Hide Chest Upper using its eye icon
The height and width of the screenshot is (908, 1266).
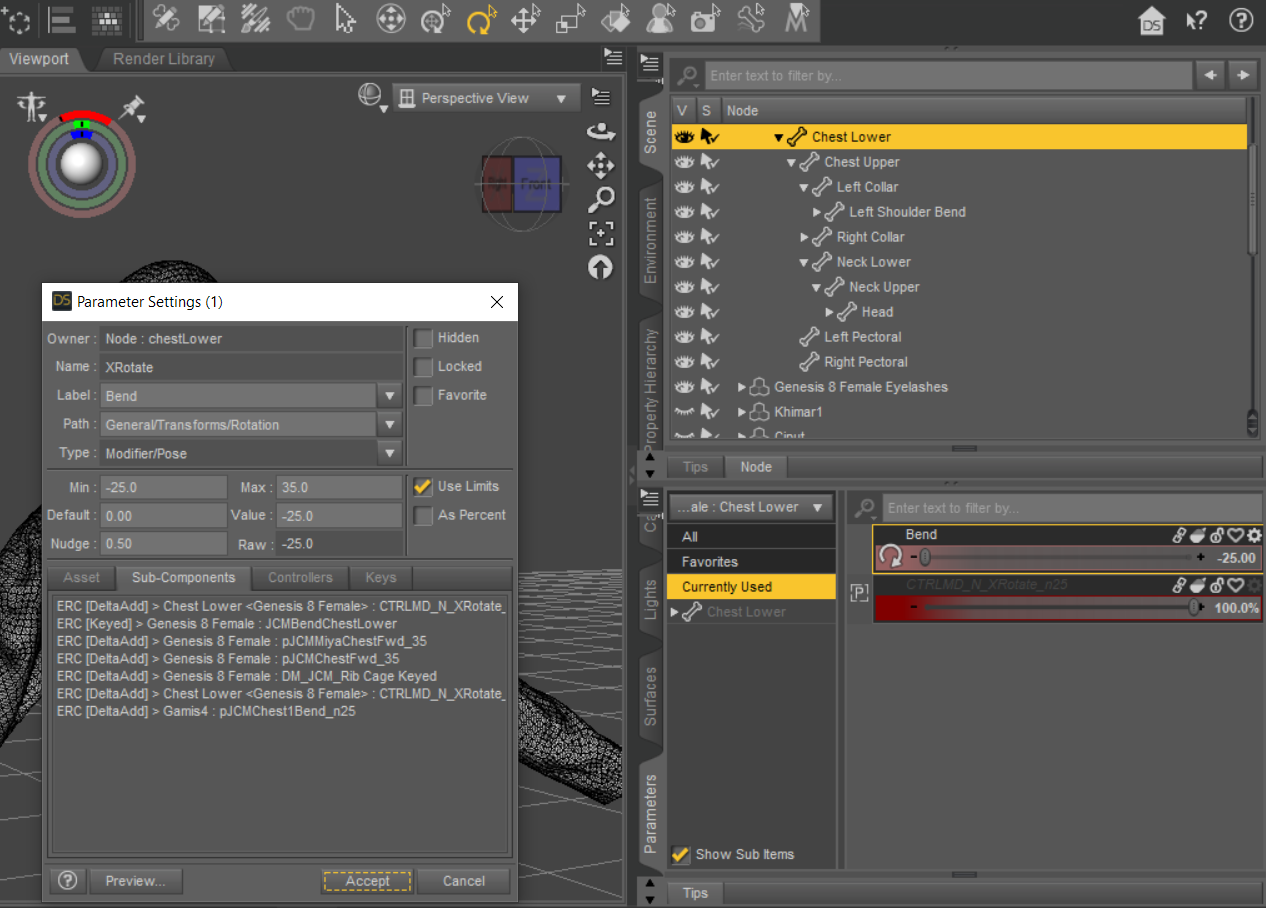684,162
